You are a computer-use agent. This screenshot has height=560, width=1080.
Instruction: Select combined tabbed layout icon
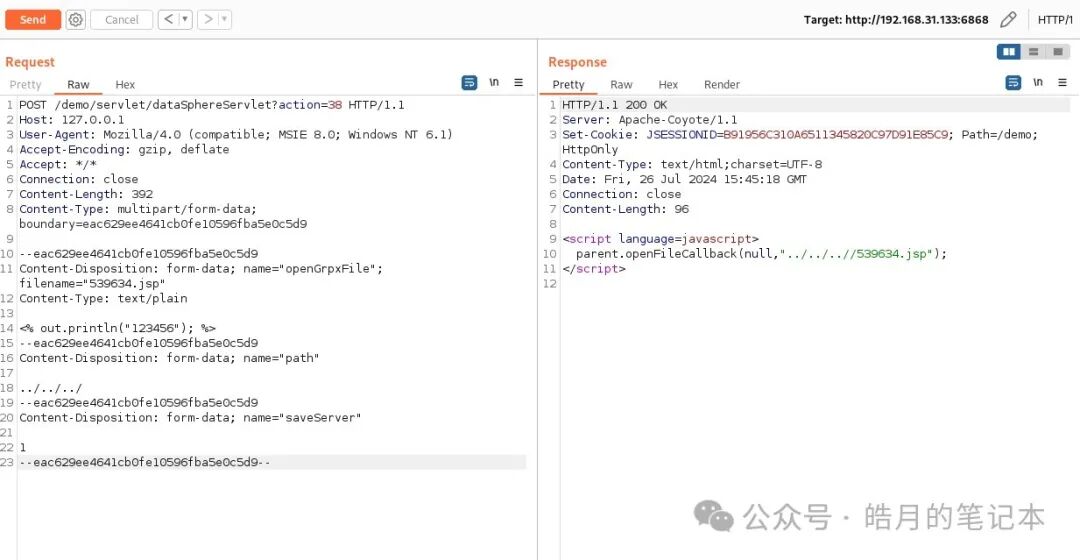coord(1057,52)
